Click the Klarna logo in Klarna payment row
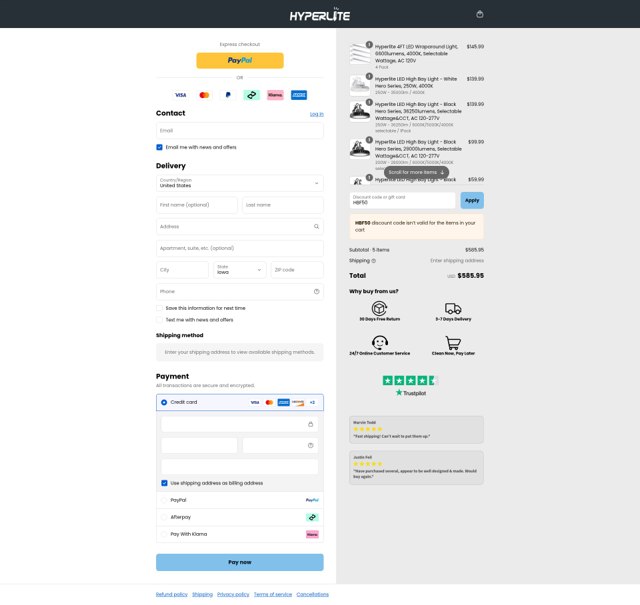Image resolution: width=640 pixels, height=605 pixels. (312, 534)
